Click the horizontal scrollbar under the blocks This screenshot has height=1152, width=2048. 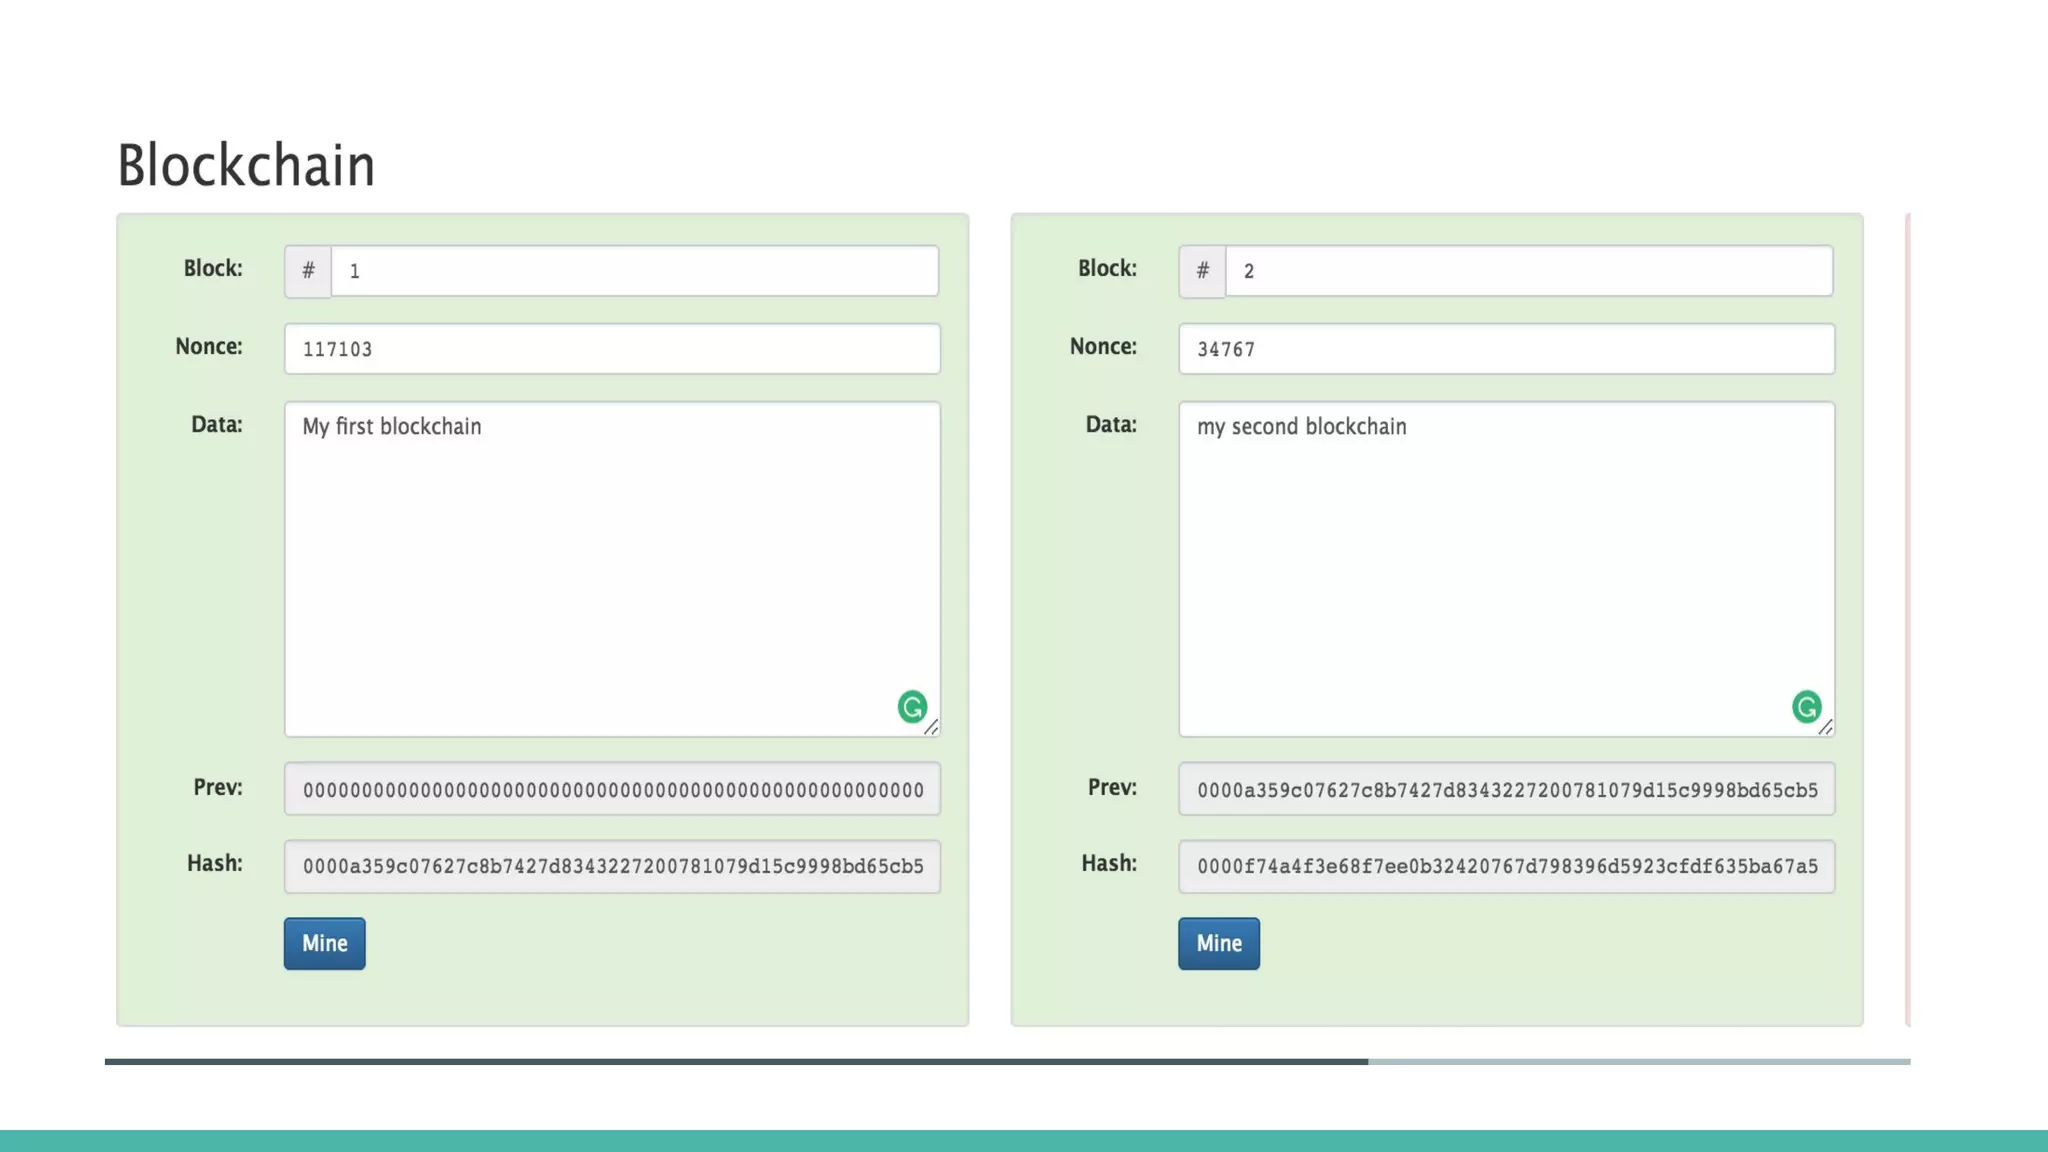pos(736,1061)
